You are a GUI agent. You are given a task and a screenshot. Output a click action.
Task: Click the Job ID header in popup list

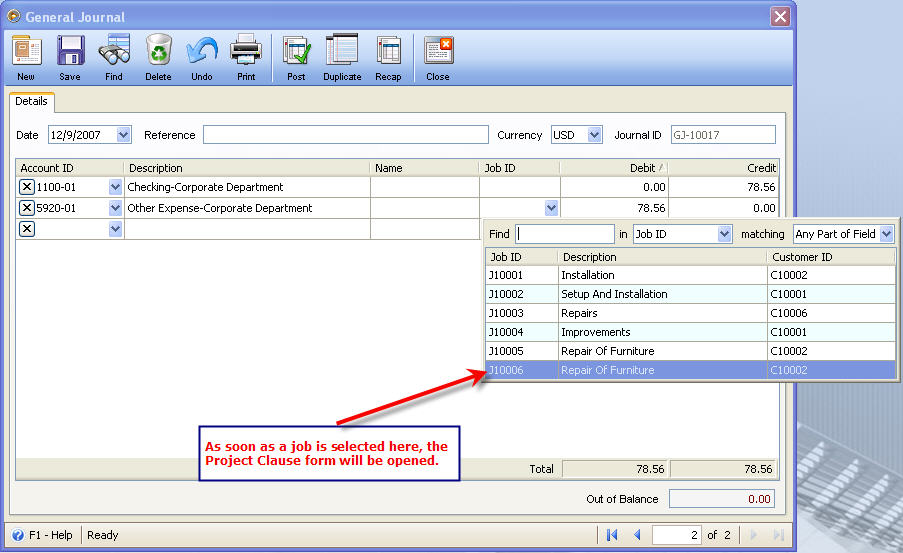click(522, 257)
